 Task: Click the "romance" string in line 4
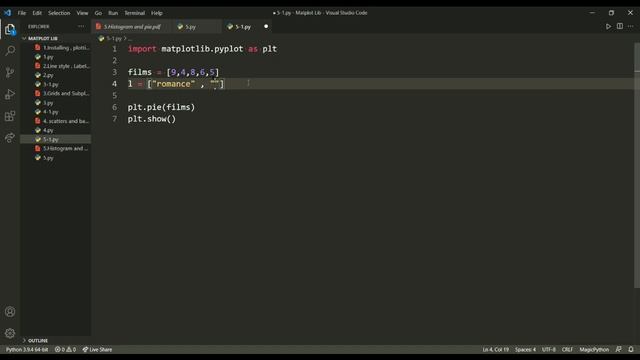pyautogui.click(x=173, y=84)
